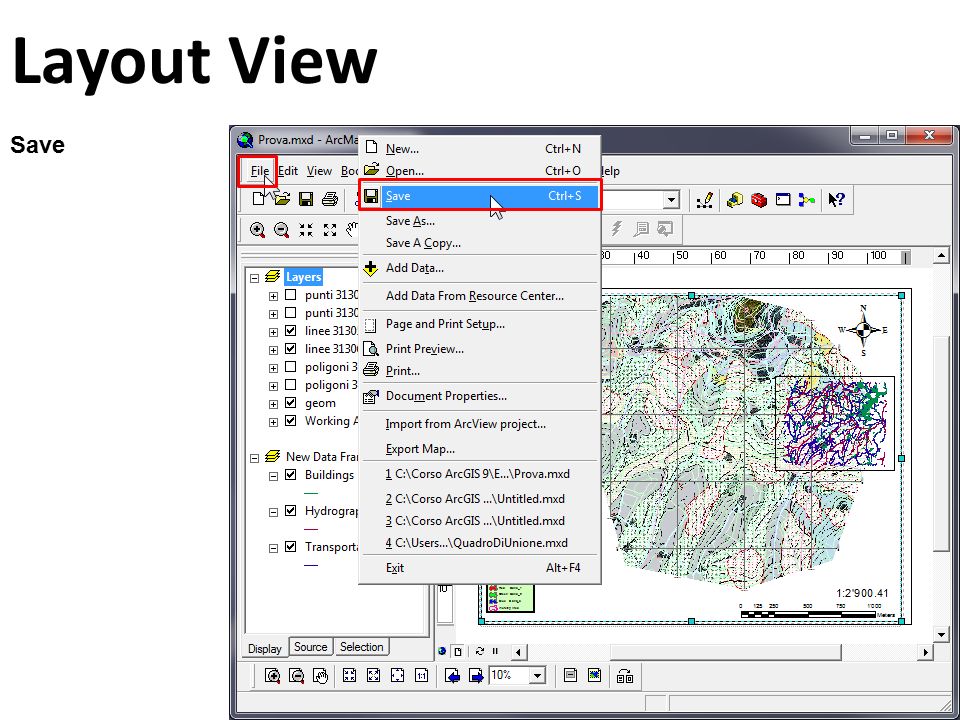Switch to Data View globe icon
960x720 pixels.
coord(443,651)
